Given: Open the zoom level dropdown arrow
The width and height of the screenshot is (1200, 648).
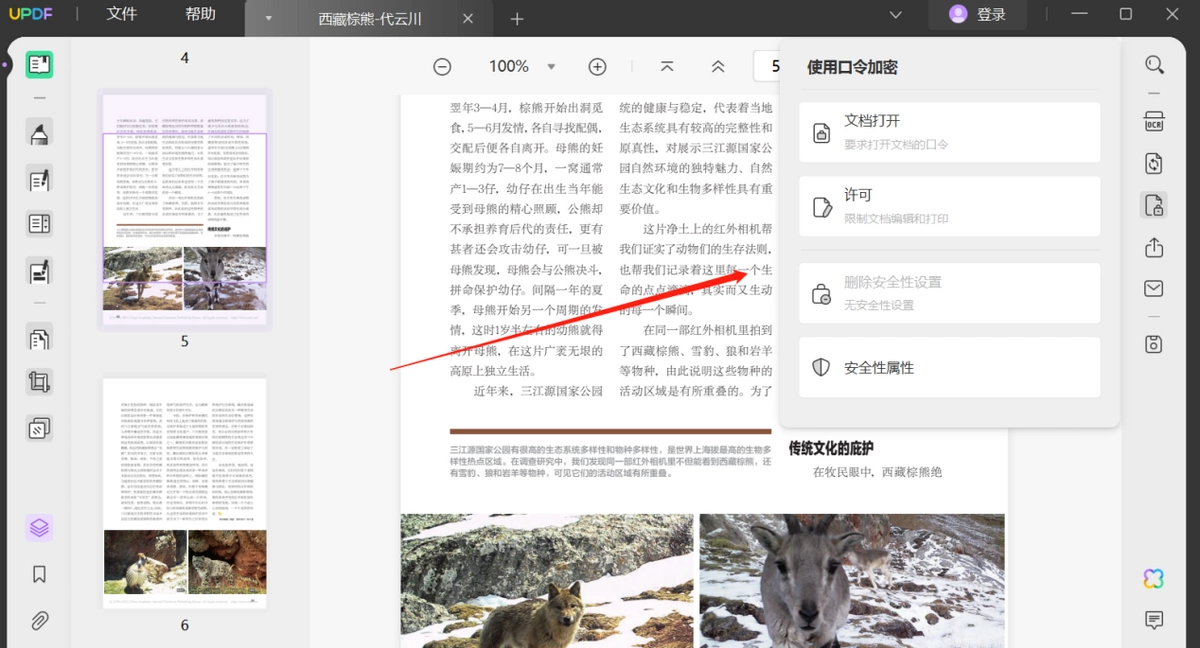Looking at the screenshot, I should 551,67.
